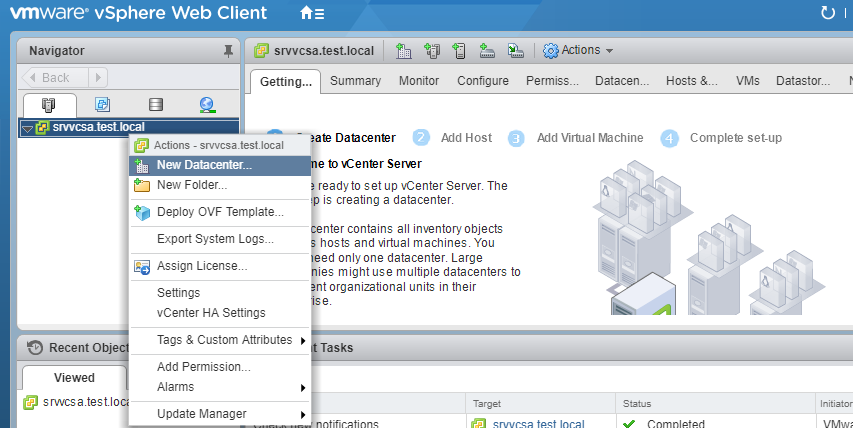853x428 pixels.
Task: Switch to Summary tab
Action: click(x=355, y=81)
